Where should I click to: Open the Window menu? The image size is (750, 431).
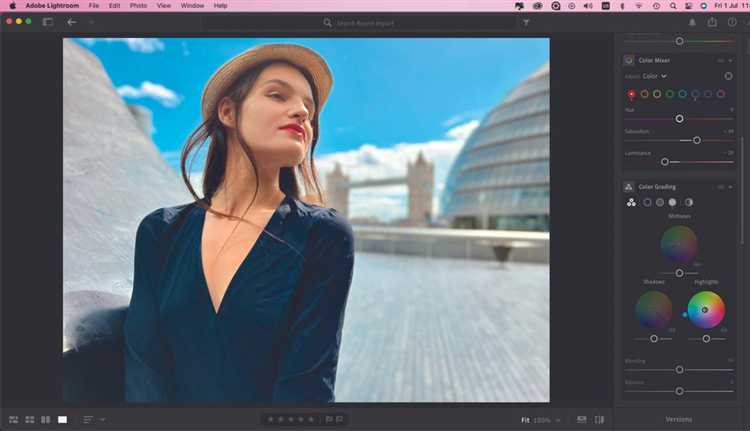point(193,6)
